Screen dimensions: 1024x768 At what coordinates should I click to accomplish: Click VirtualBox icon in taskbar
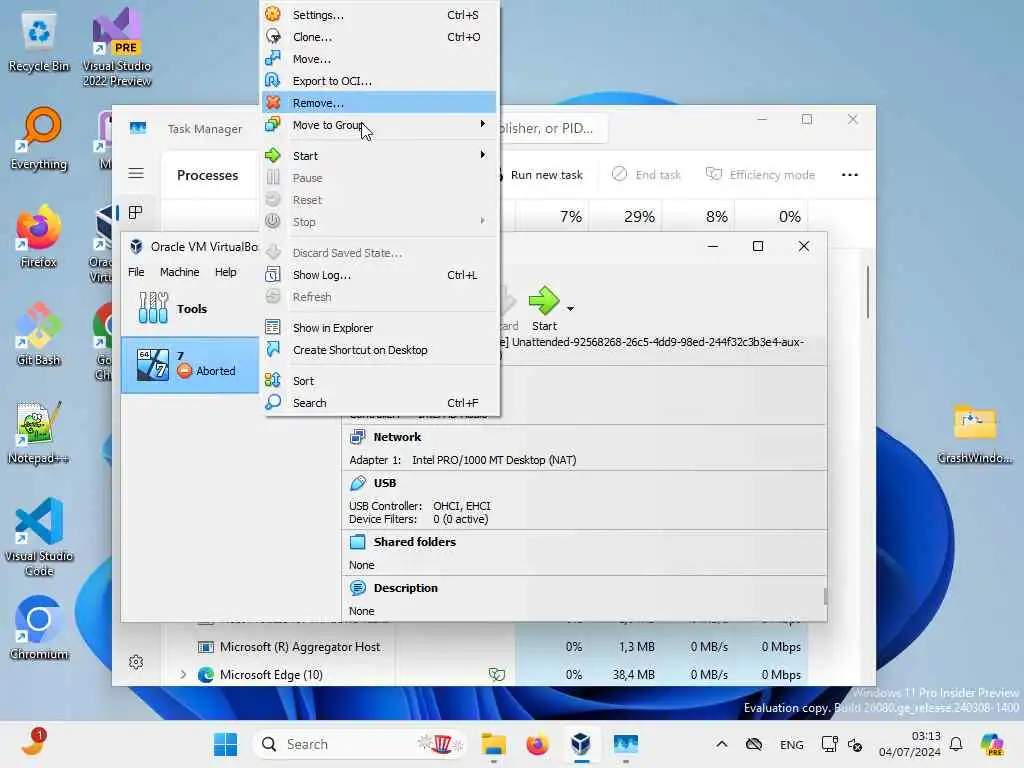pos(581,744)
